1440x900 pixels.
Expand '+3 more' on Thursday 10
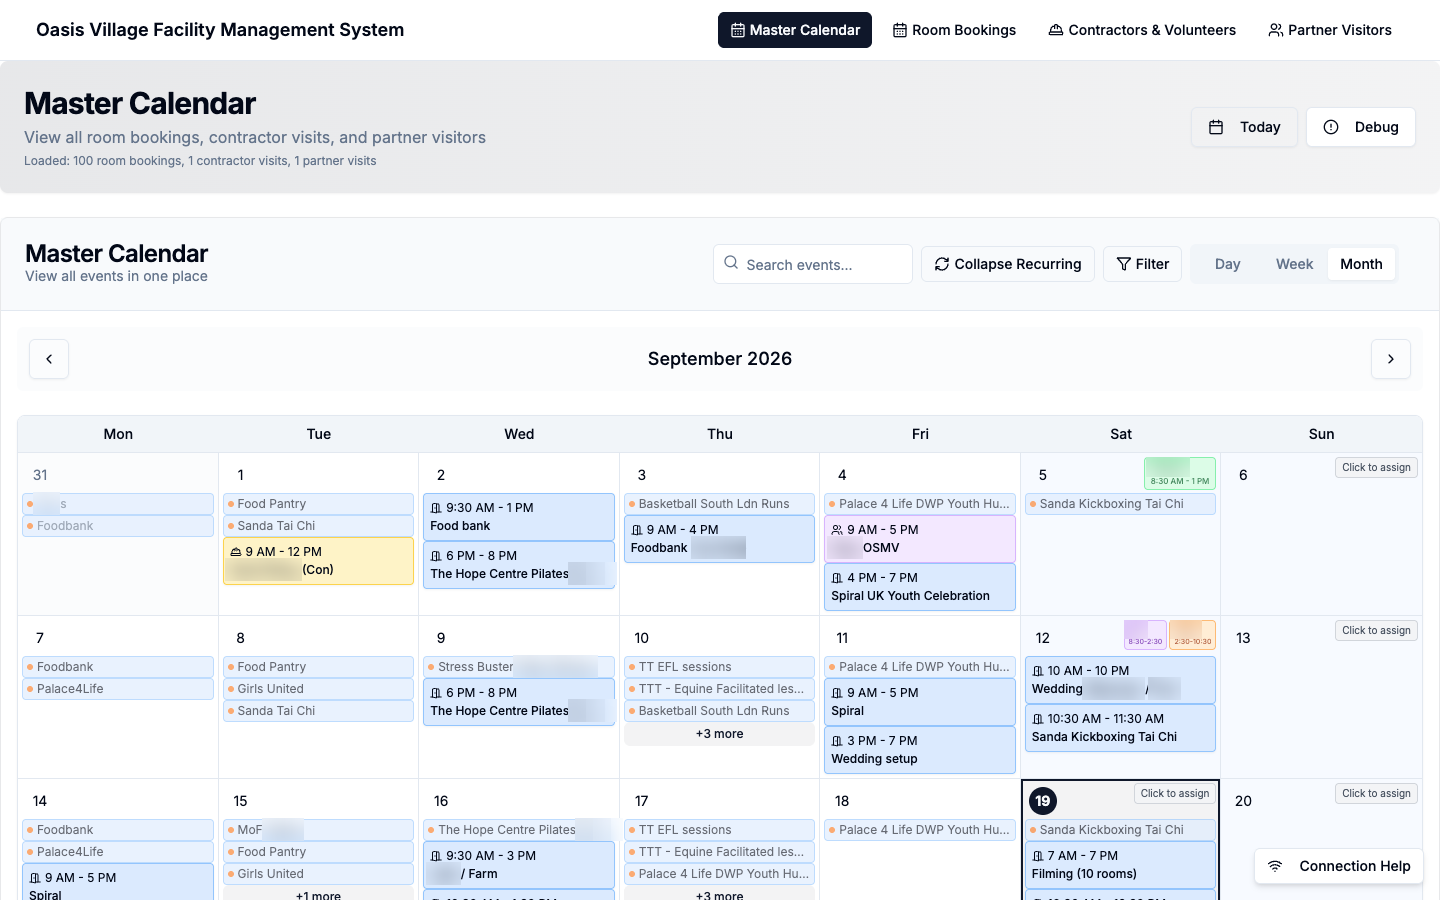point(720,734)
